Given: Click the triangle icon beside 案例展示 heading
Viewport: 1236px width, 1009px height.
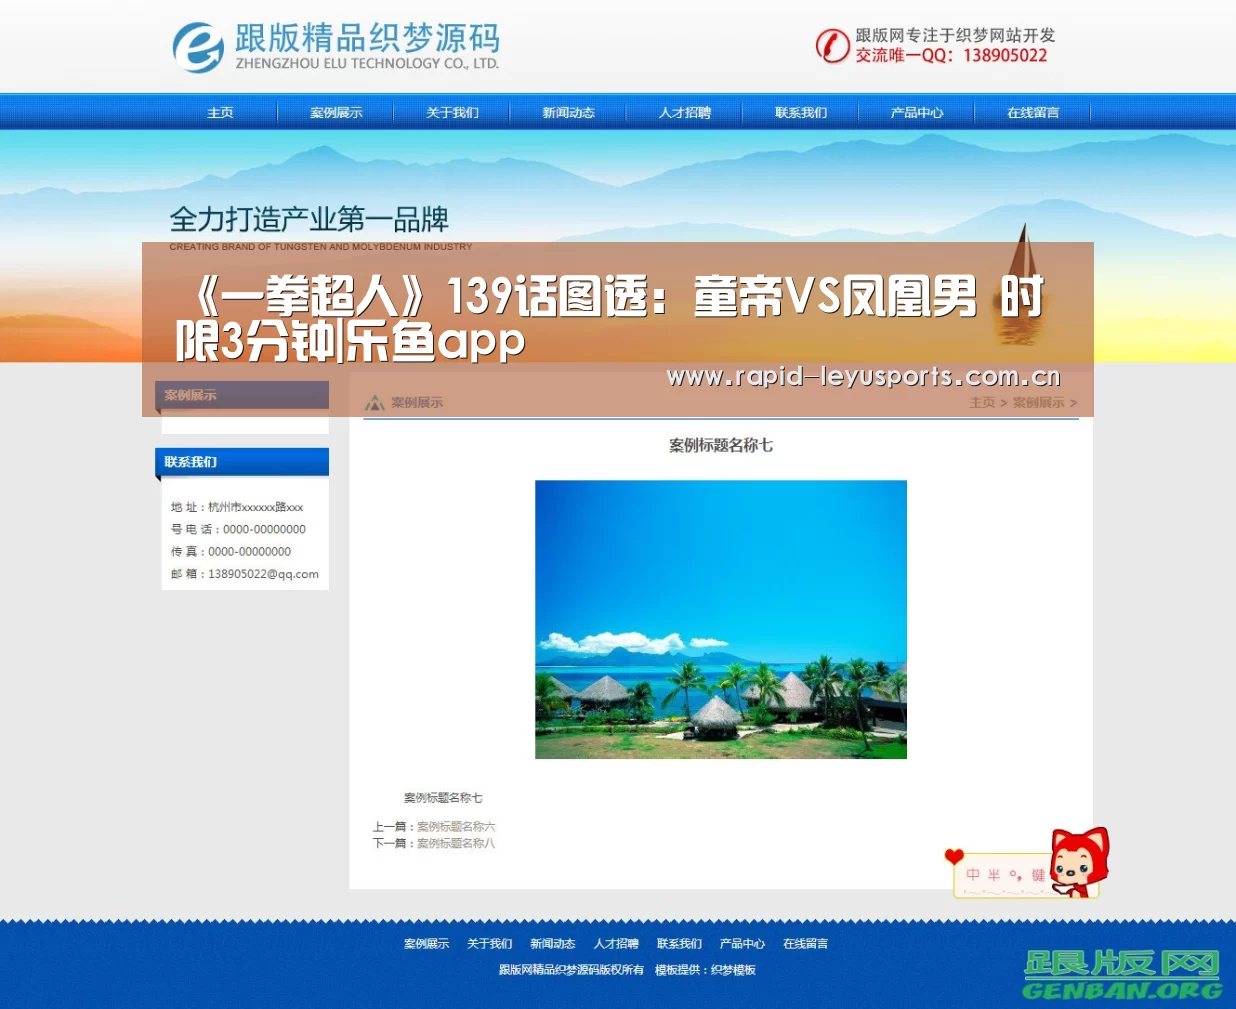Looking at the screenshot, I should pyautogui.click(x=375, y=403).
